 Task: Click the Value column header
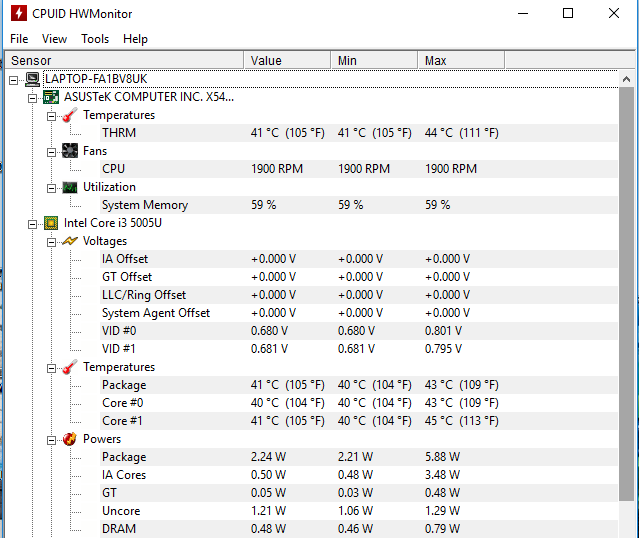[x=287, y=60]
